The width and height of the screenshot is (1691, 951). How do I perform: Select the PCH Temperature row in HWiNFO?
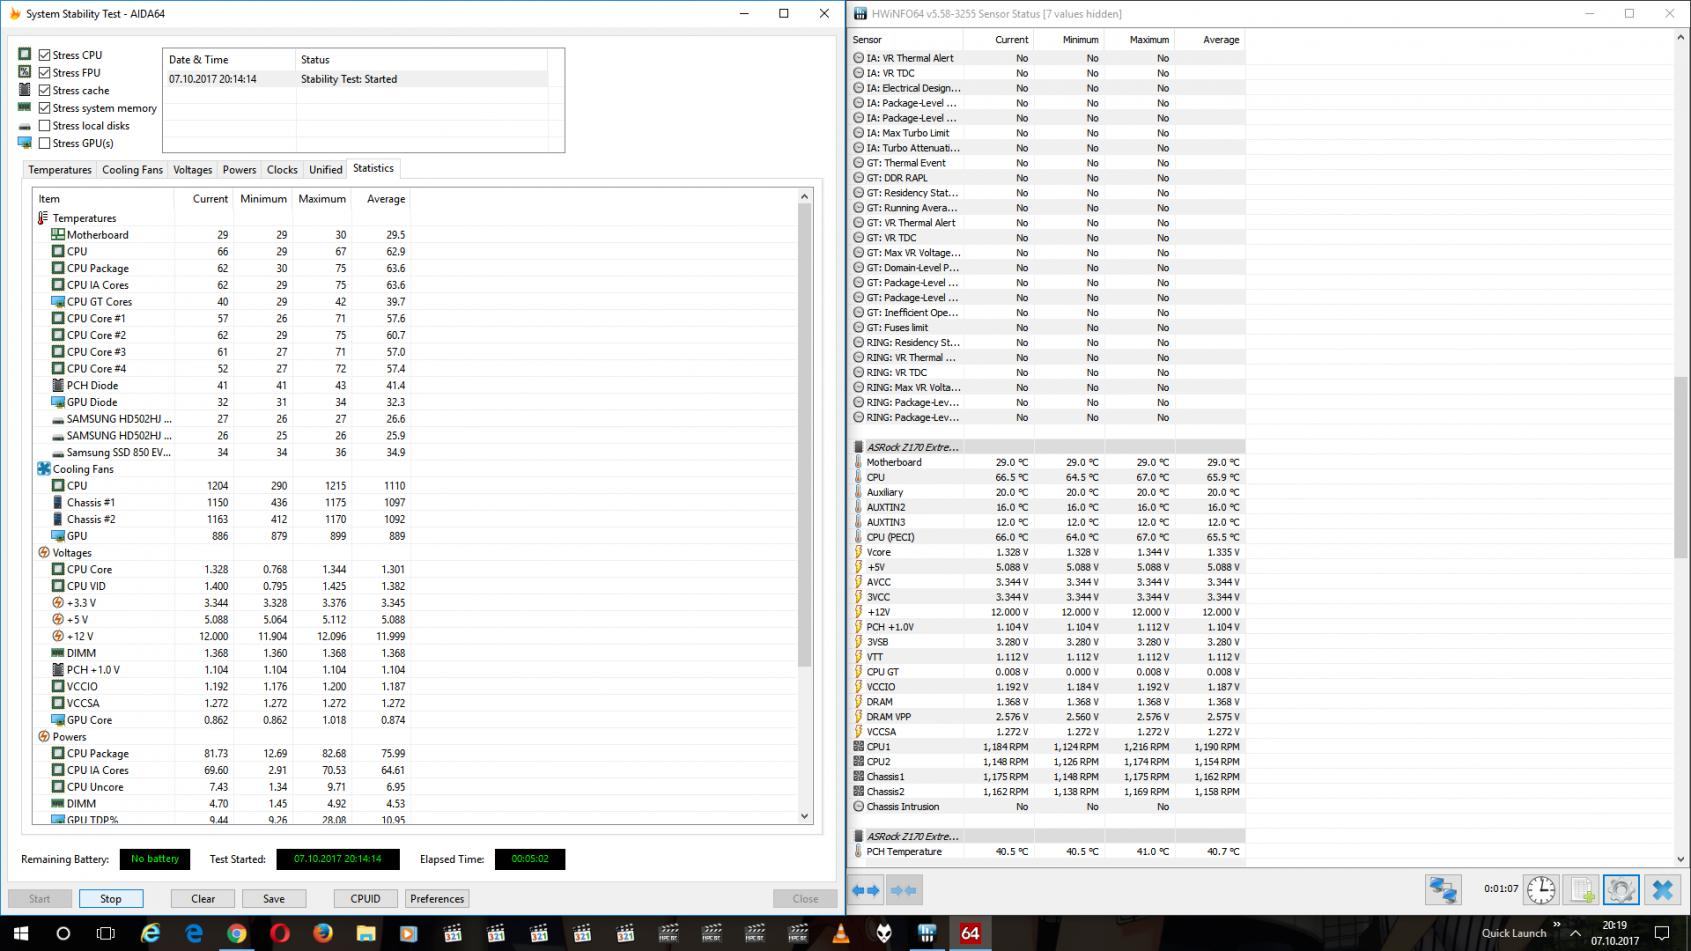[1047, 852]
